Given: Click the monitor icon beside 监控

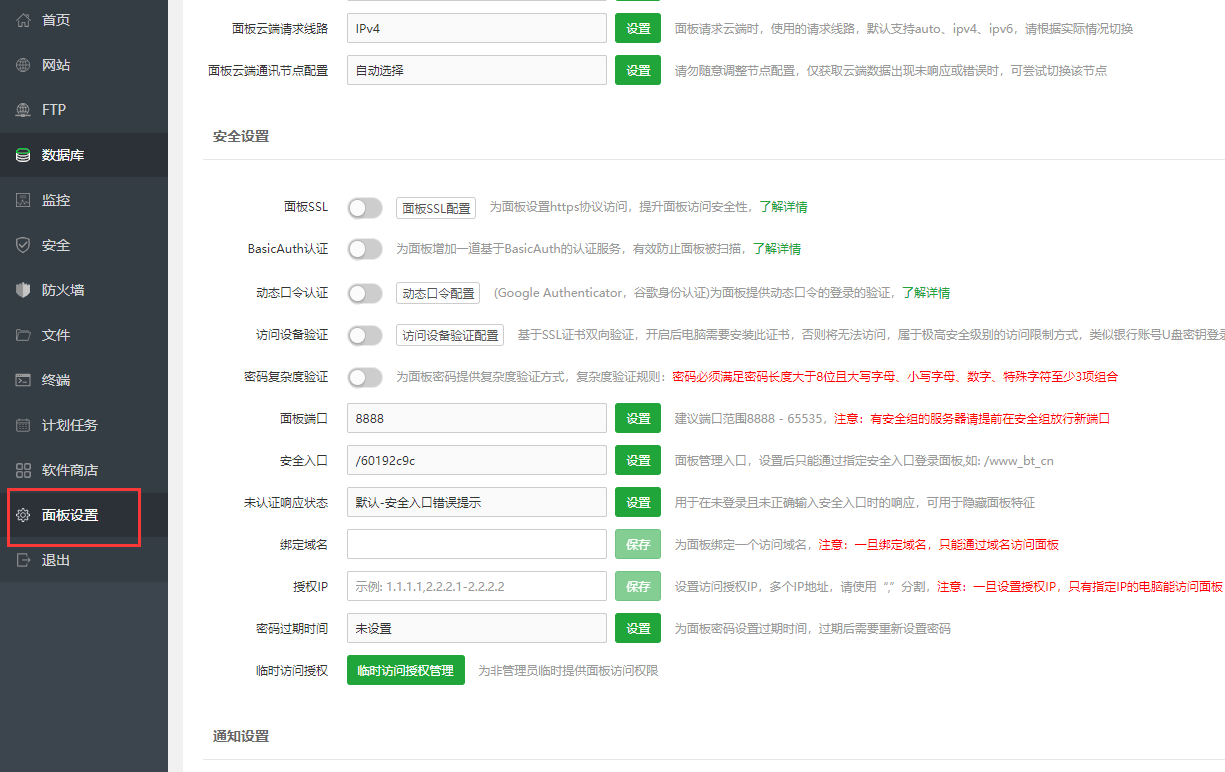Looking at the screenshot, I should click(x=23, y=200).
